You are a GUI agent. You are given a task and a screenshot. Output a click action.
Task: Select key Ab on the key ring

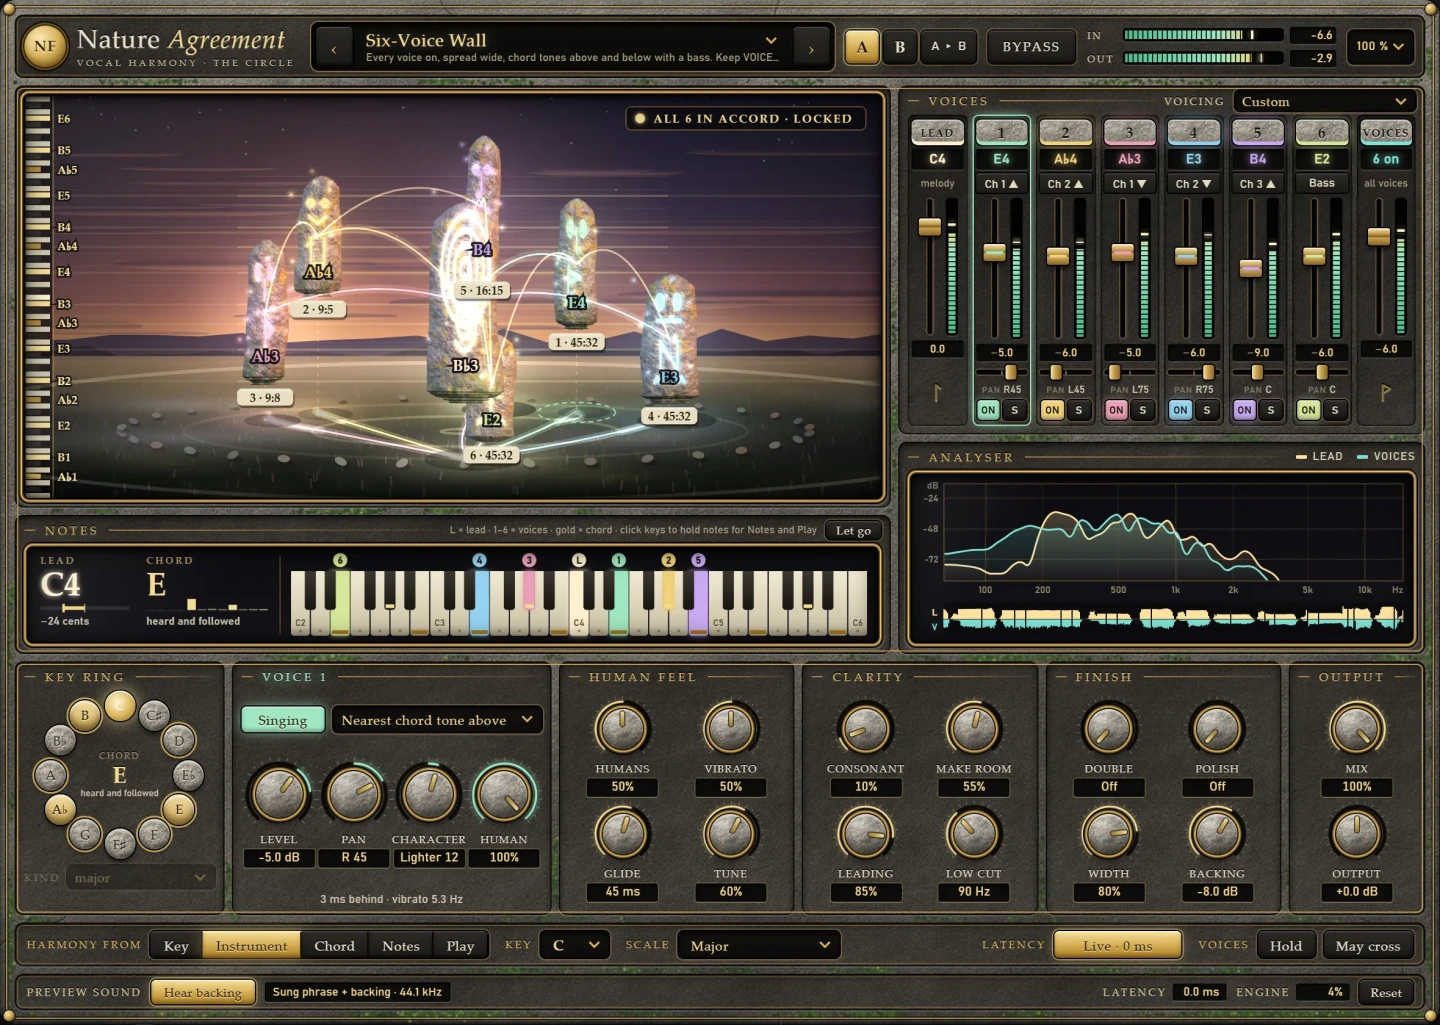tap(60, 809)
